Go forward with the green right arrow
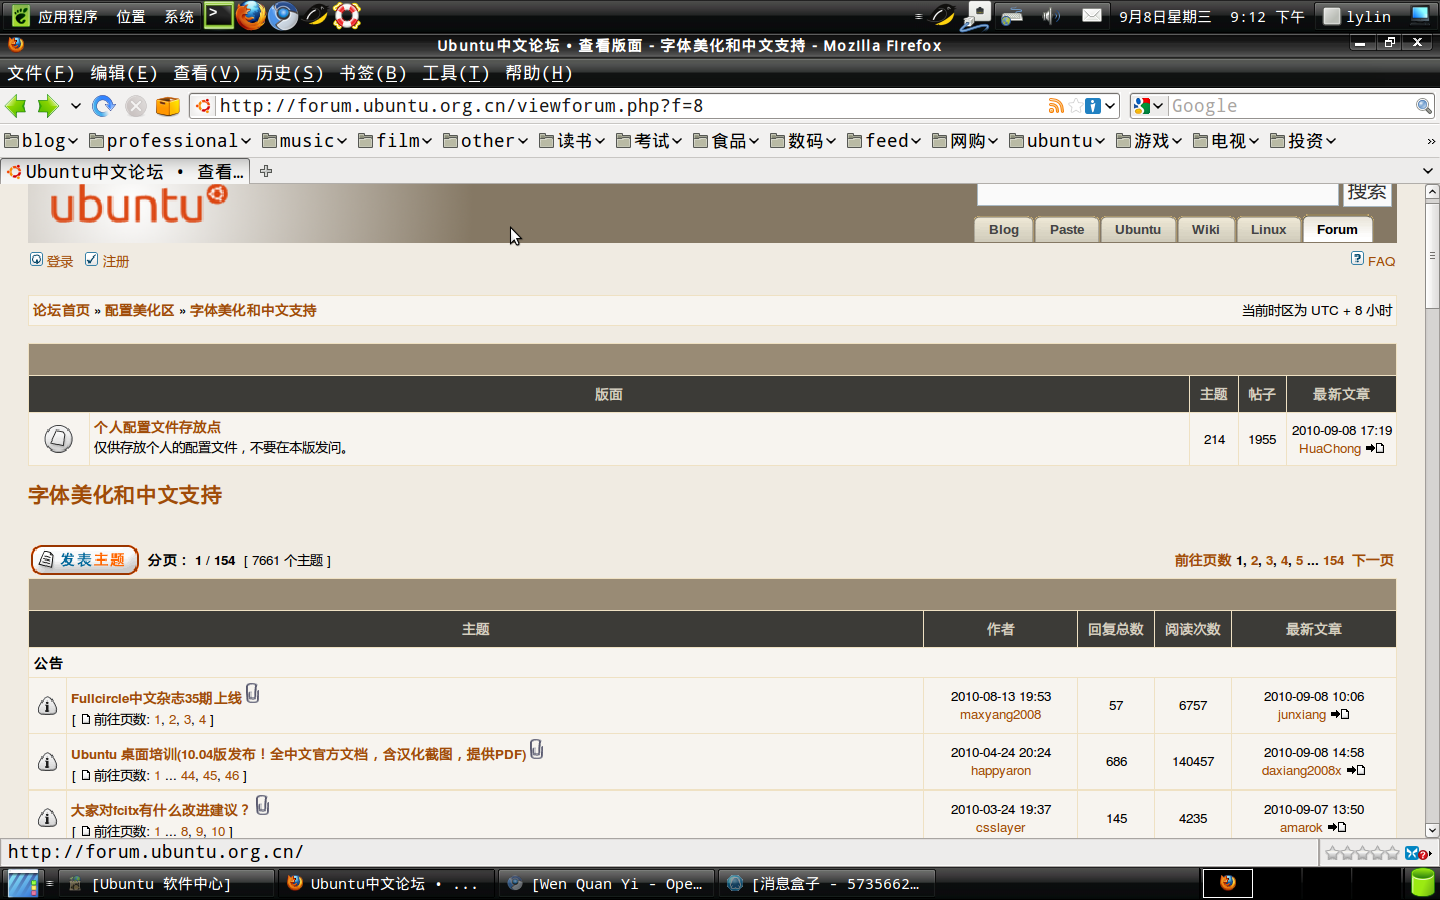 [48, 106]
